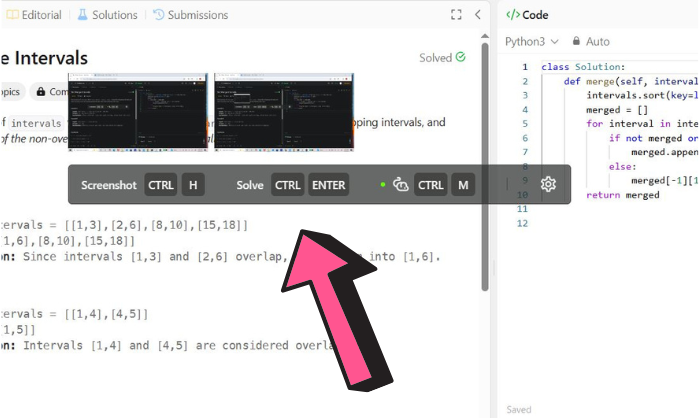Click the Editorial book icon
Viewport: 700px width, 418px height.
12,15
